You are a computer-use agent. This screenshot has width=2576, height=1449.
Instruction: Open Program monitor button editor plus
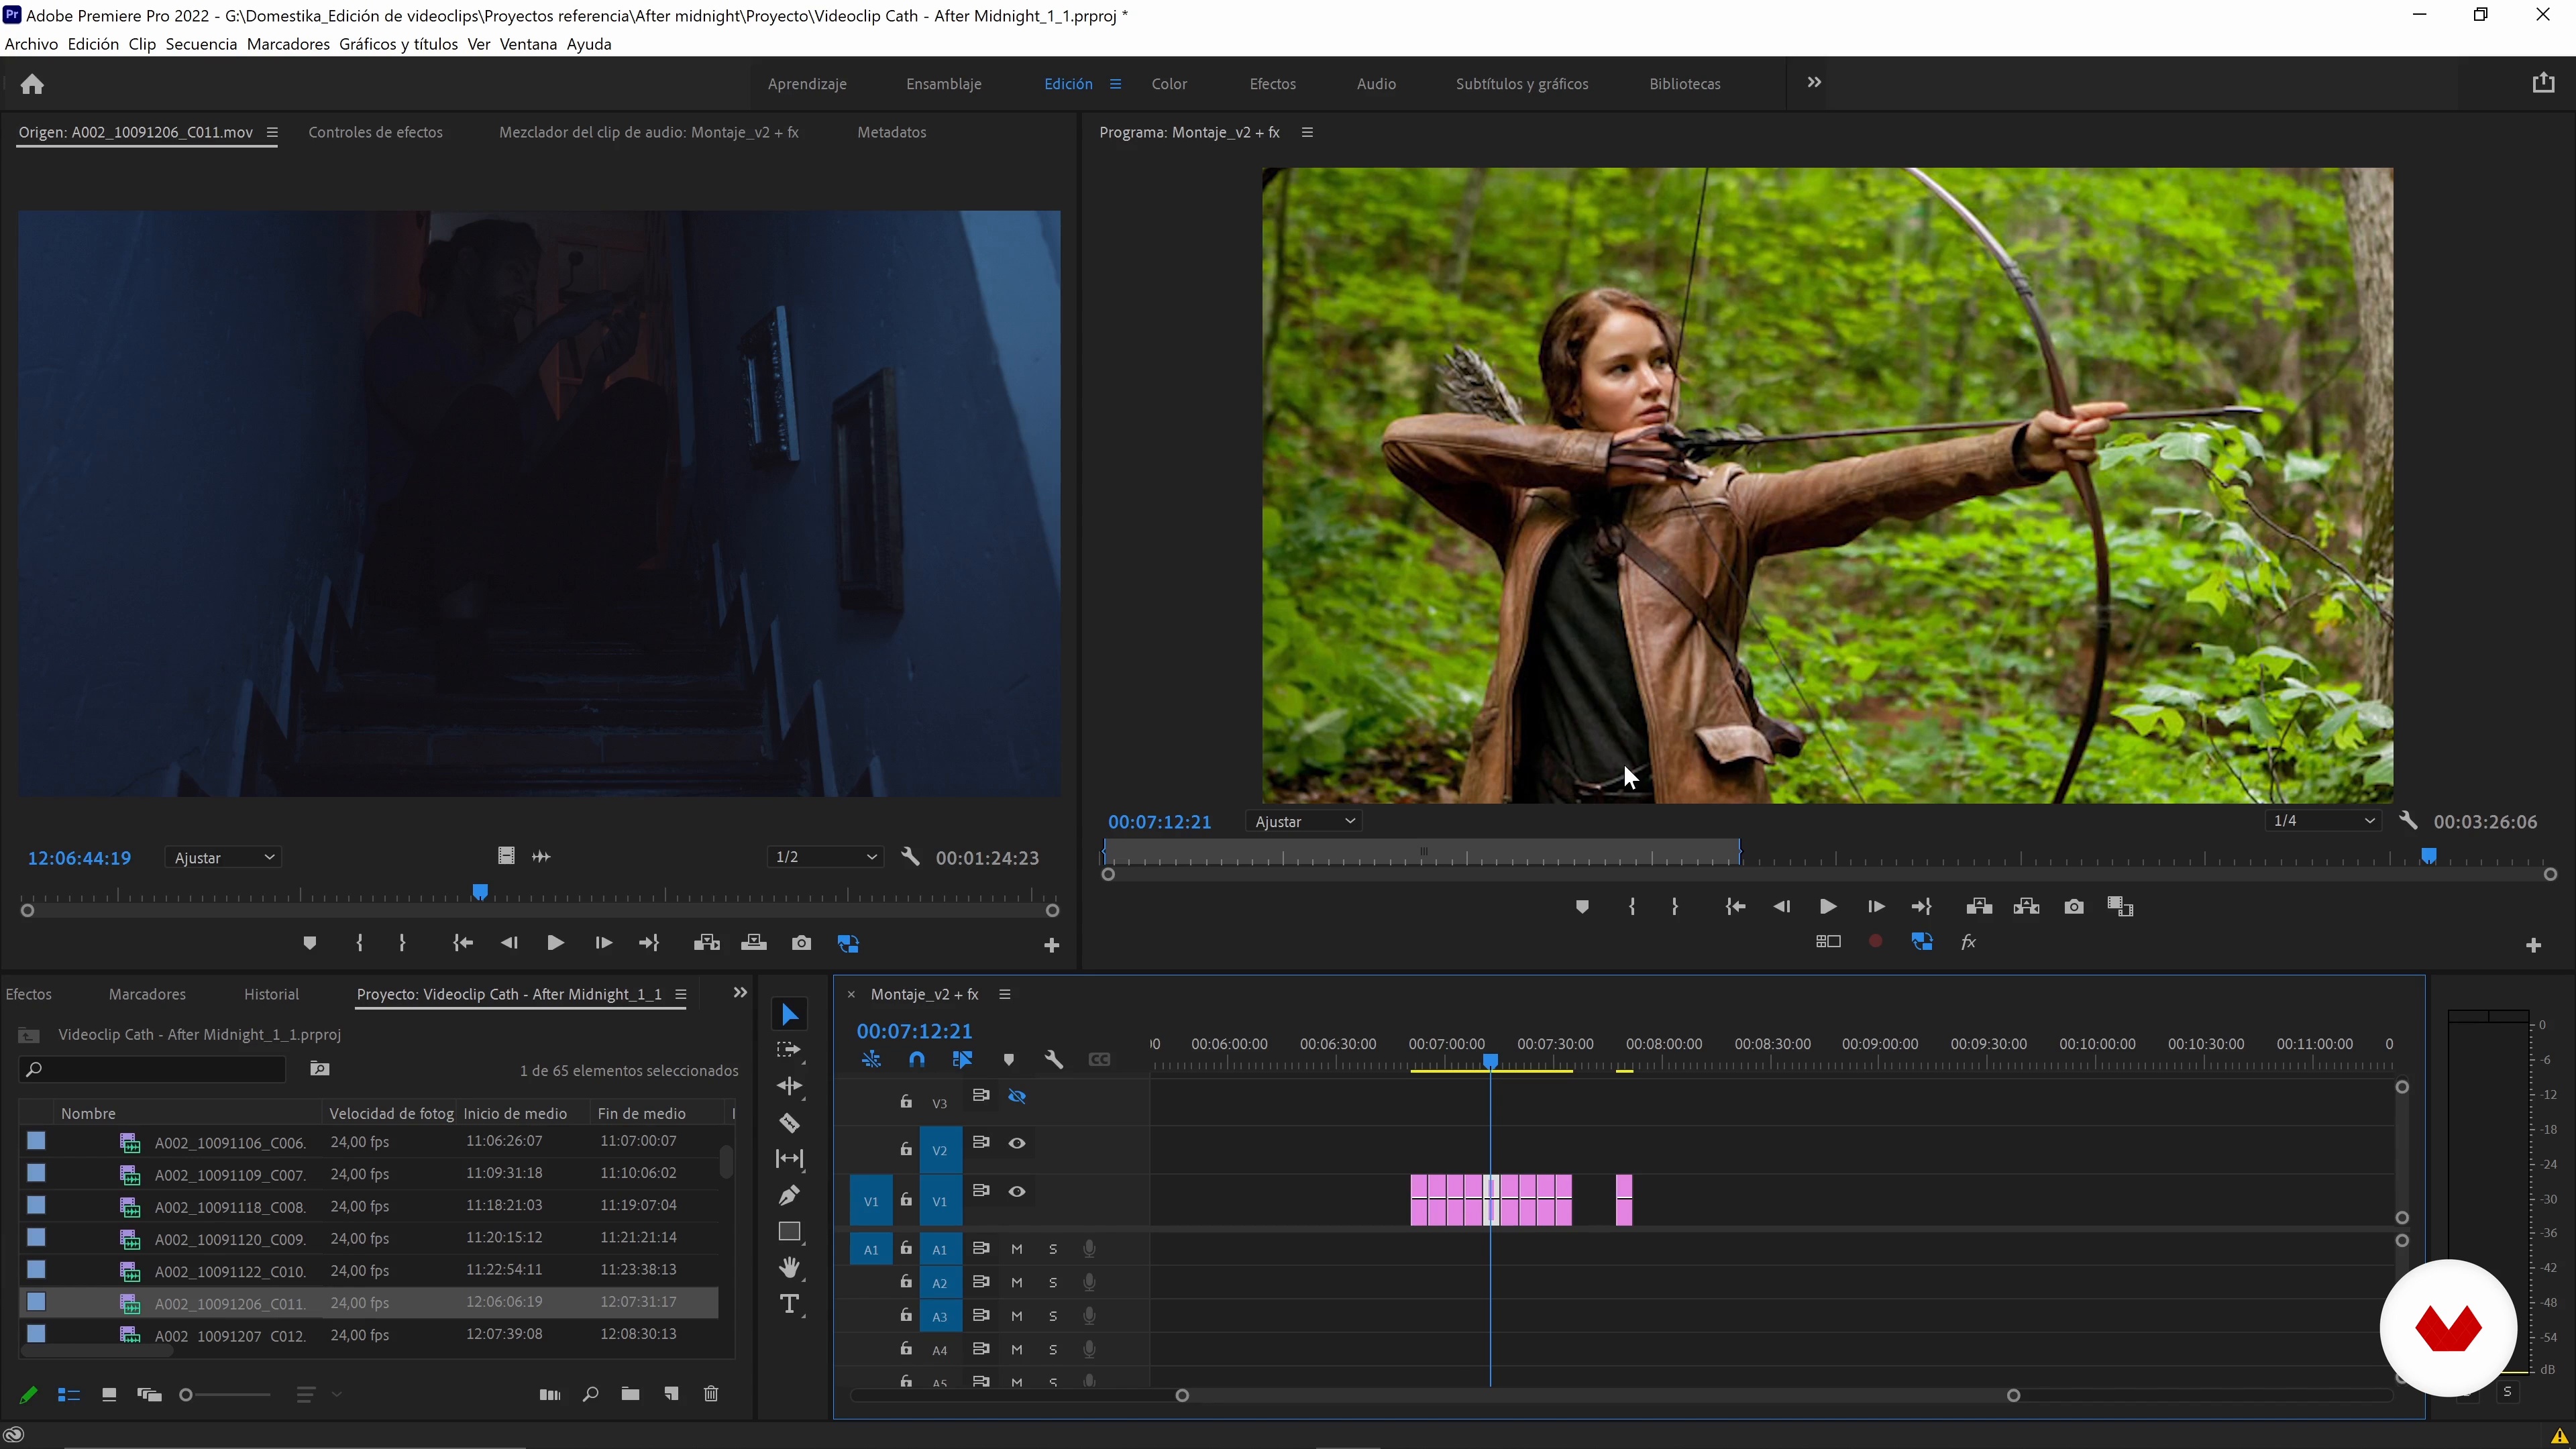tap(2533, 945)
